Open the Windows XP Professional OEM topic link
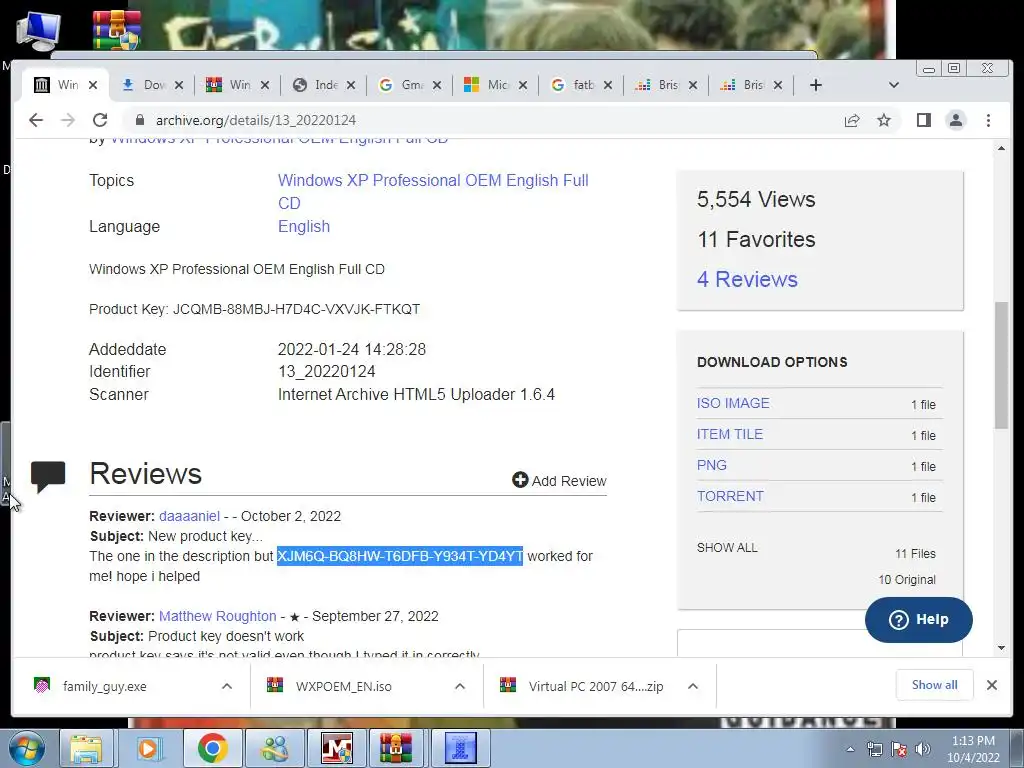Screen dimensions: 1024x768 tap(433, 191)
